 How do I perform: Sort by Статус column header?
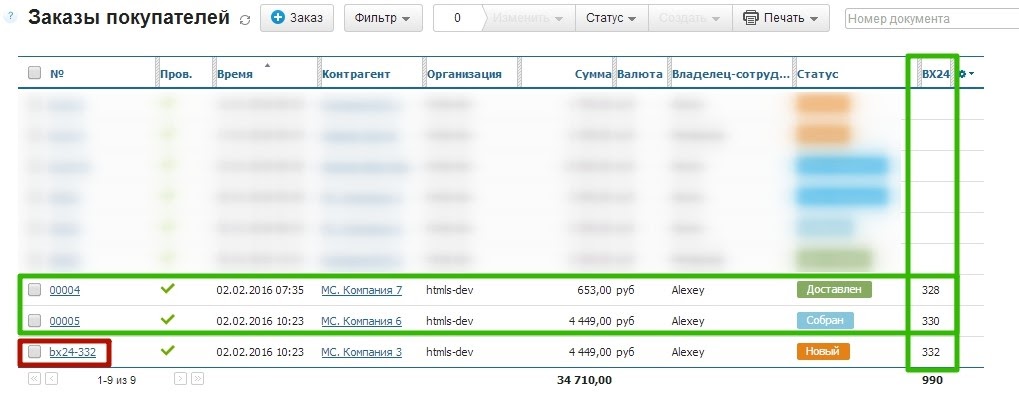click(x=818, y=74)
